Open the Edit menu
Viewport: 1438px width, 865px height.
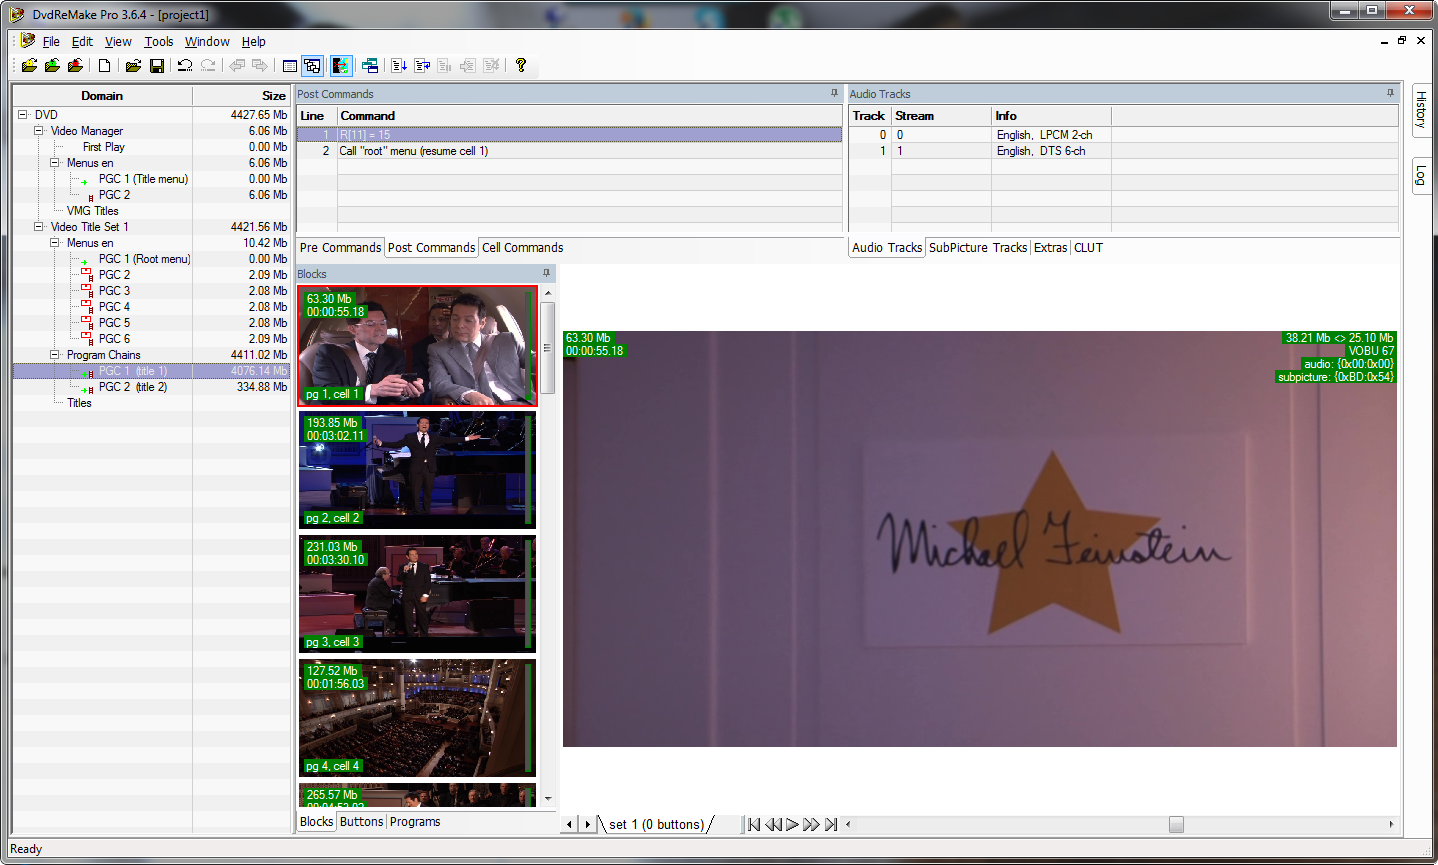pos(82,42)
